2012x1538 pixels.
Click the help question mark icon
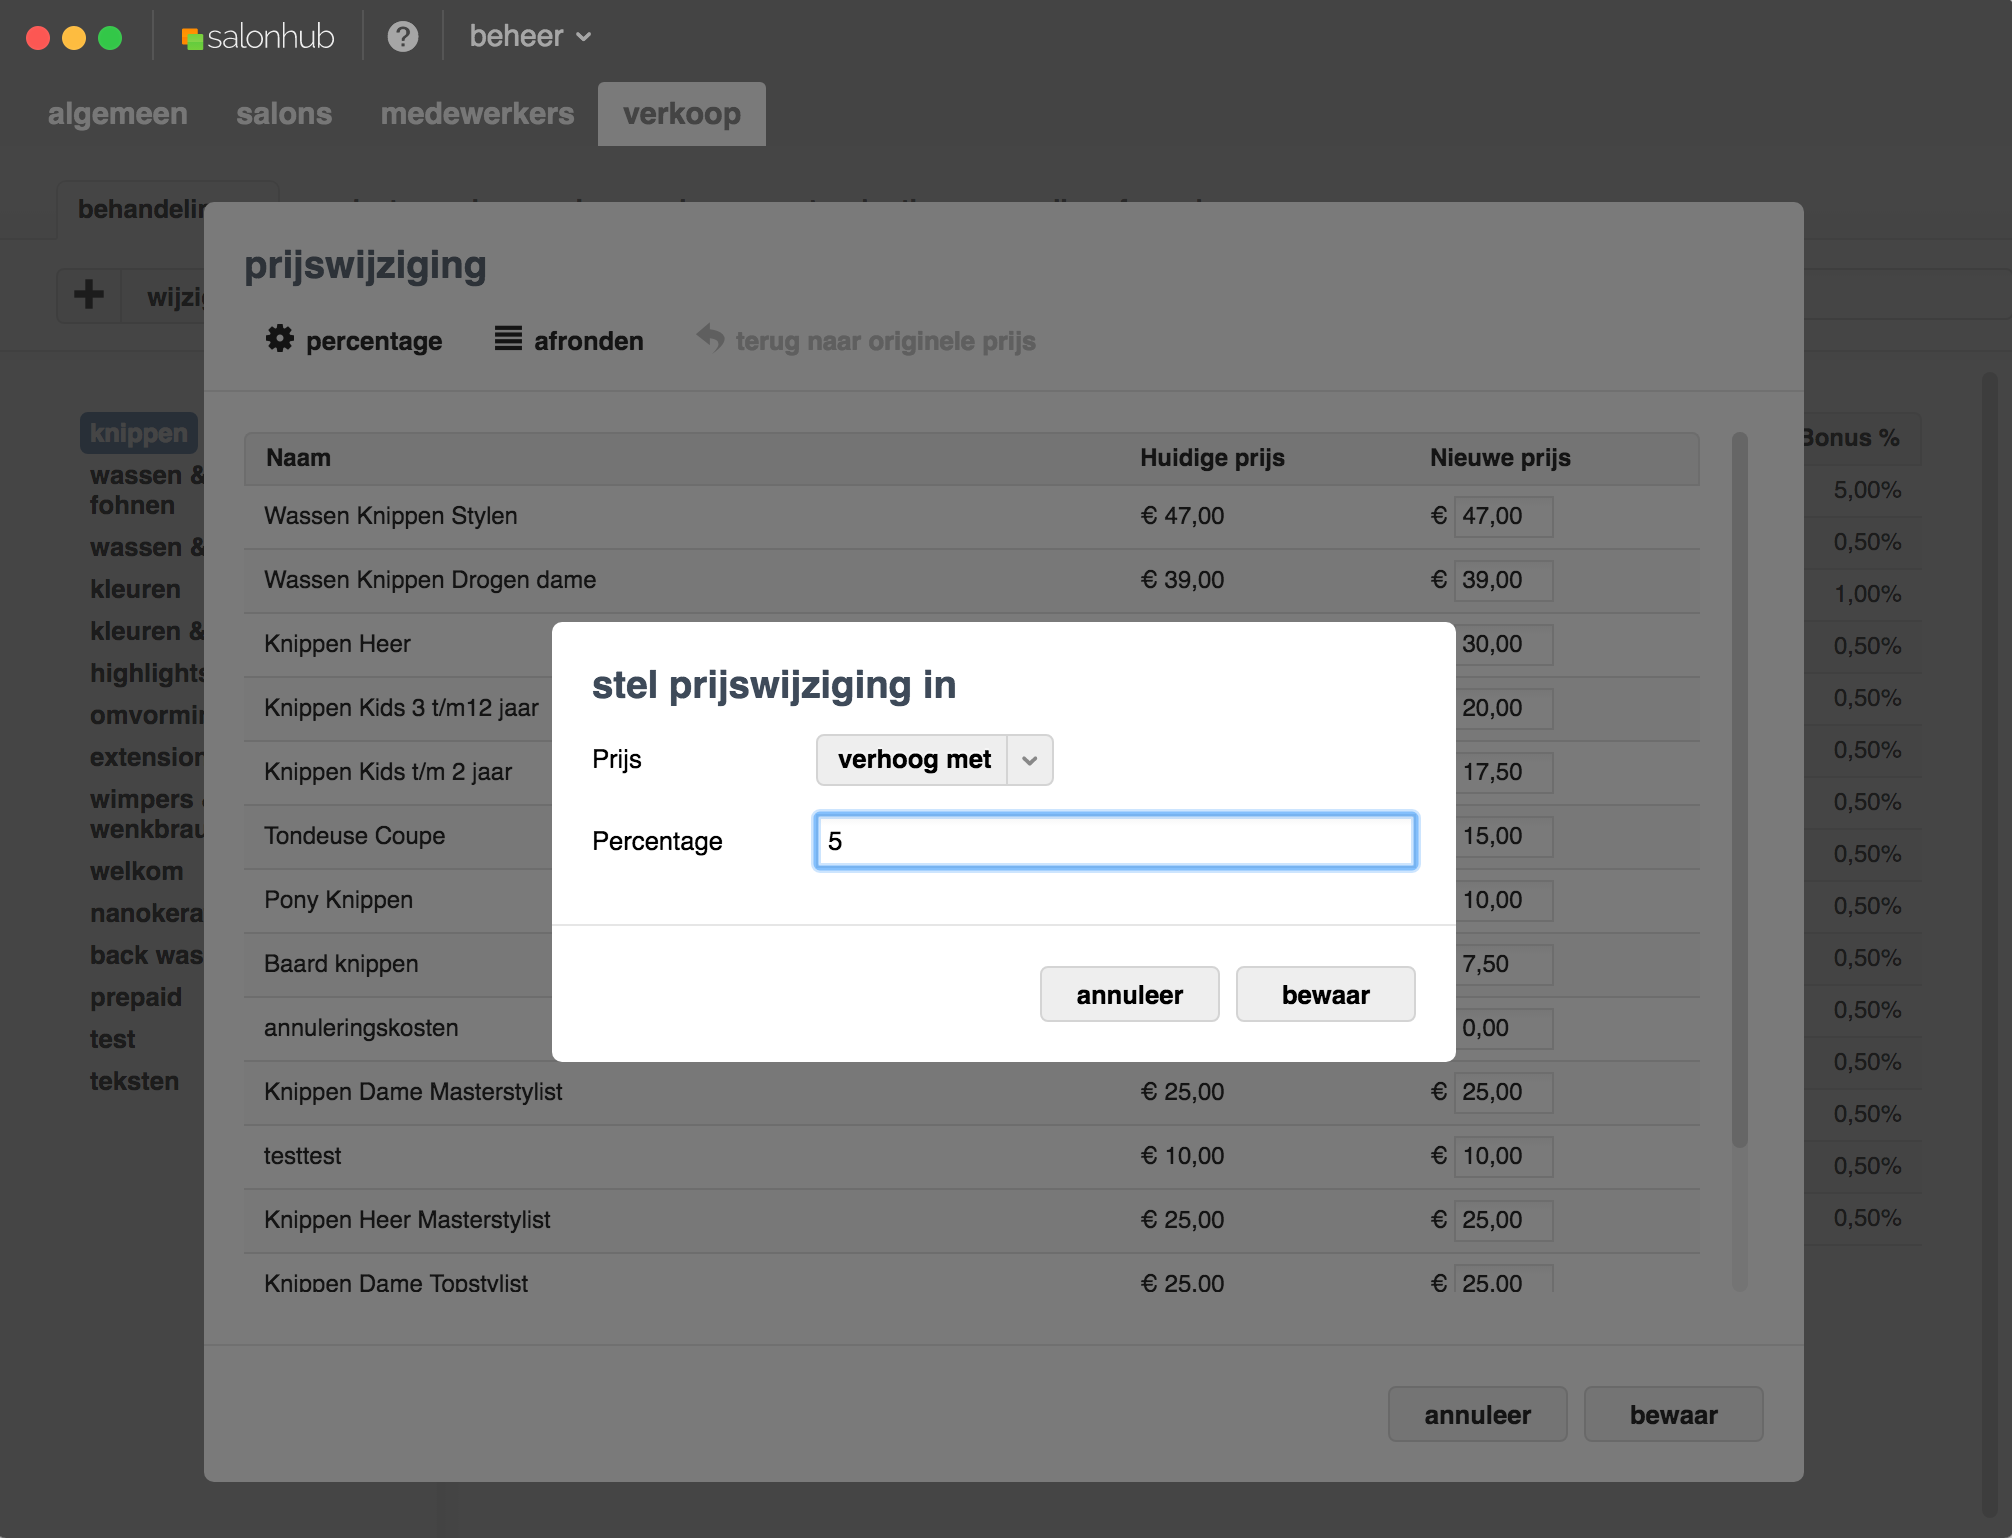tap(402, 37)
